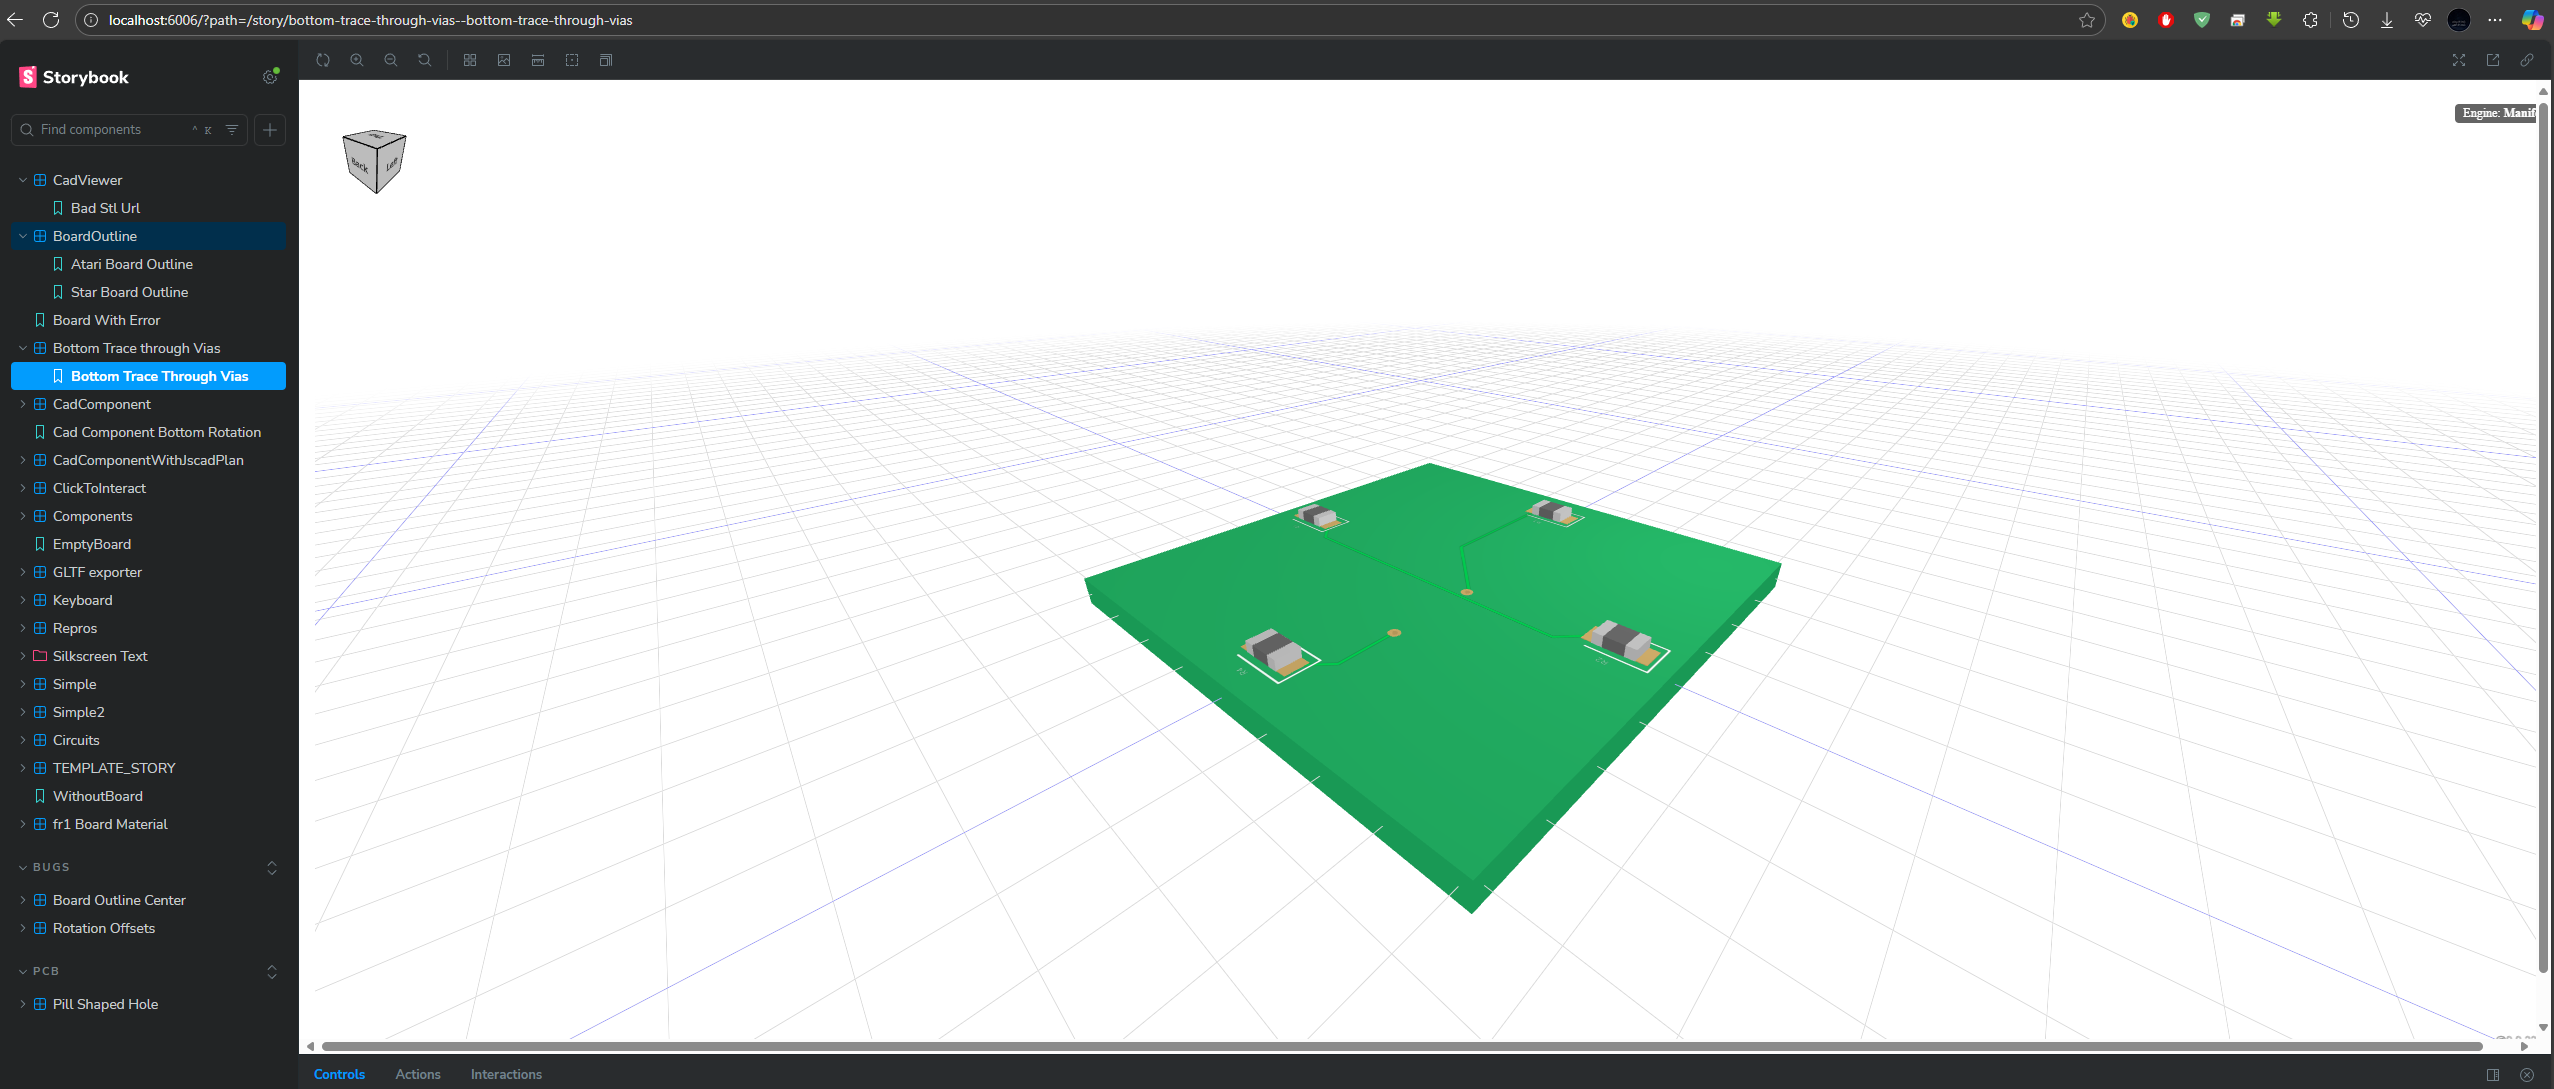Screen dimensions: 2554x1089
Task: Open the Star Board Outline story
Action: [x=129, y=292]
